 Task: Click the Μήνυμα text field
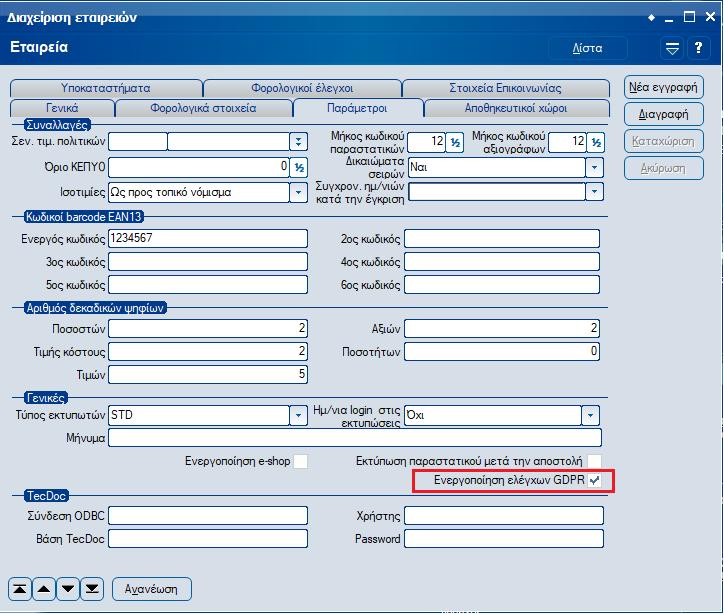click(x=355, y=438)
